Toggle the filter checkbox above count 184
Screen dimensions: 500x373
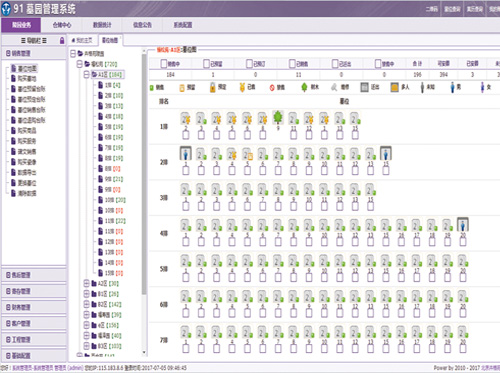pos(164,63)
